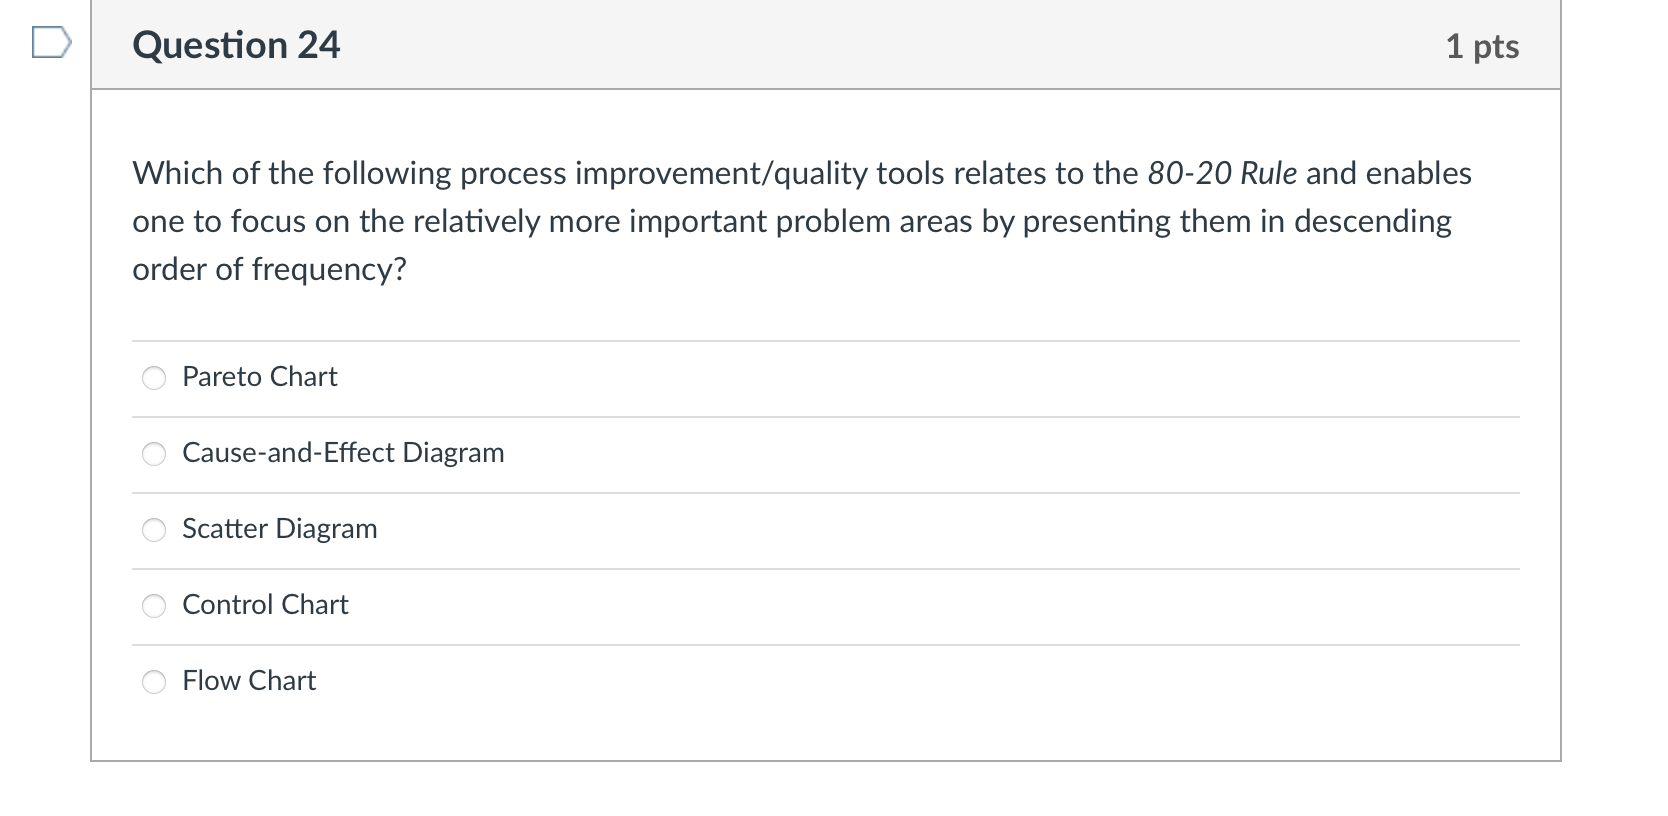Click the "Control Chart" answer label
Image resolution: width=1668 pixels, height=816 pixels.
point(265,605)
